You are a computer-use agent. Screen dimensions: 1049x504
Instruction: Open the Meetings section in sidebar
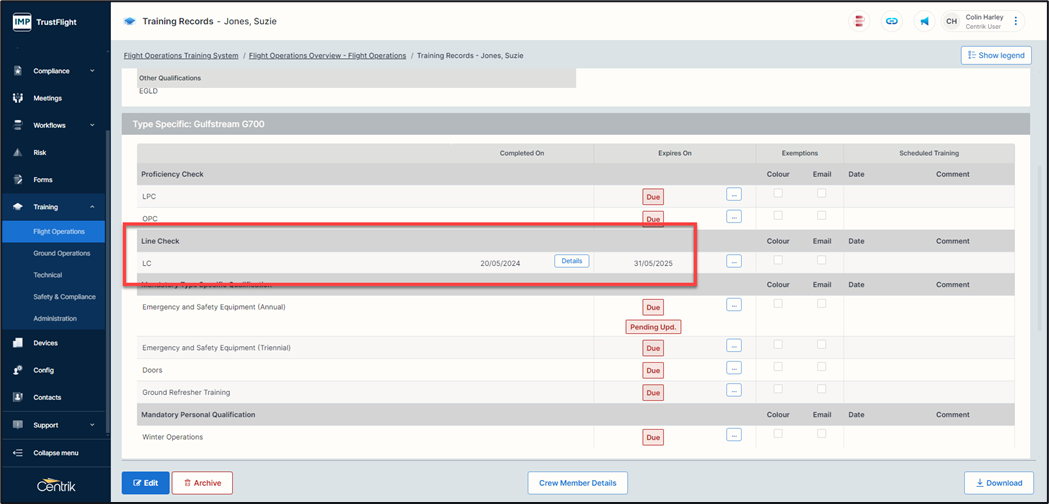click(47, 98)
